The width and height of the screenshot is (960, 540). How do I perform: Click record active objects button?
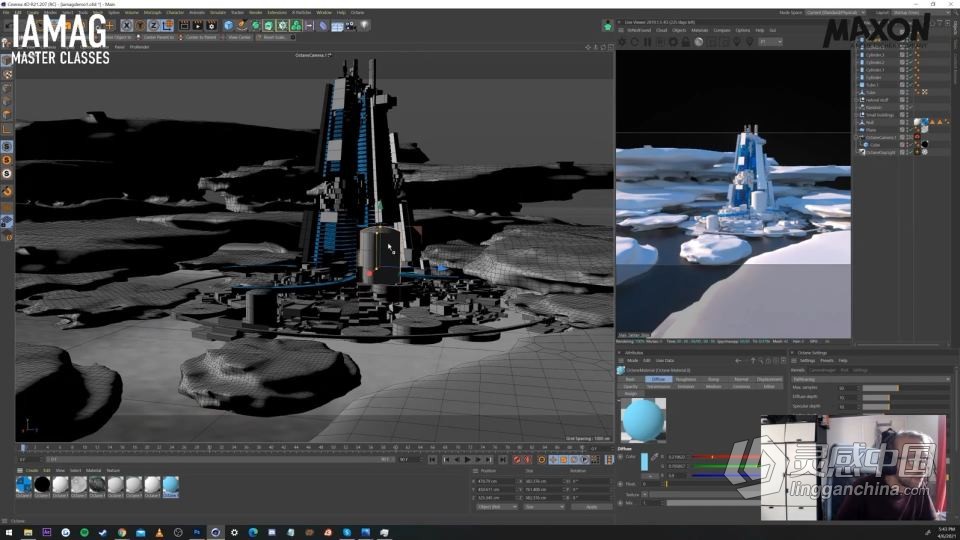[x=517, y=459]
